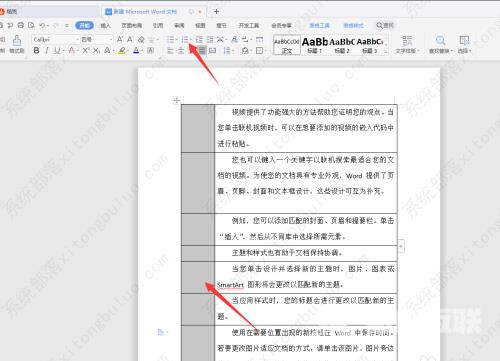Select the 正文 normal style

(287, 45)
